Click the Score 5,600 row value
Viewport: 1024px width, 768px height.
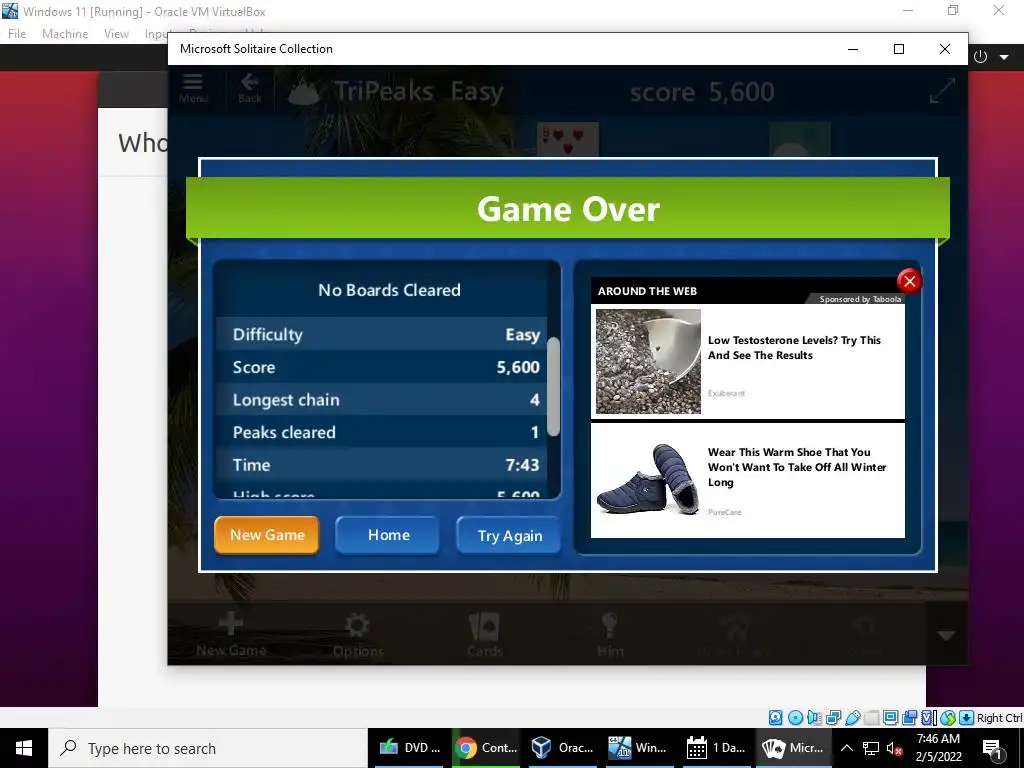pyautogui.click(x=518, y=367)
